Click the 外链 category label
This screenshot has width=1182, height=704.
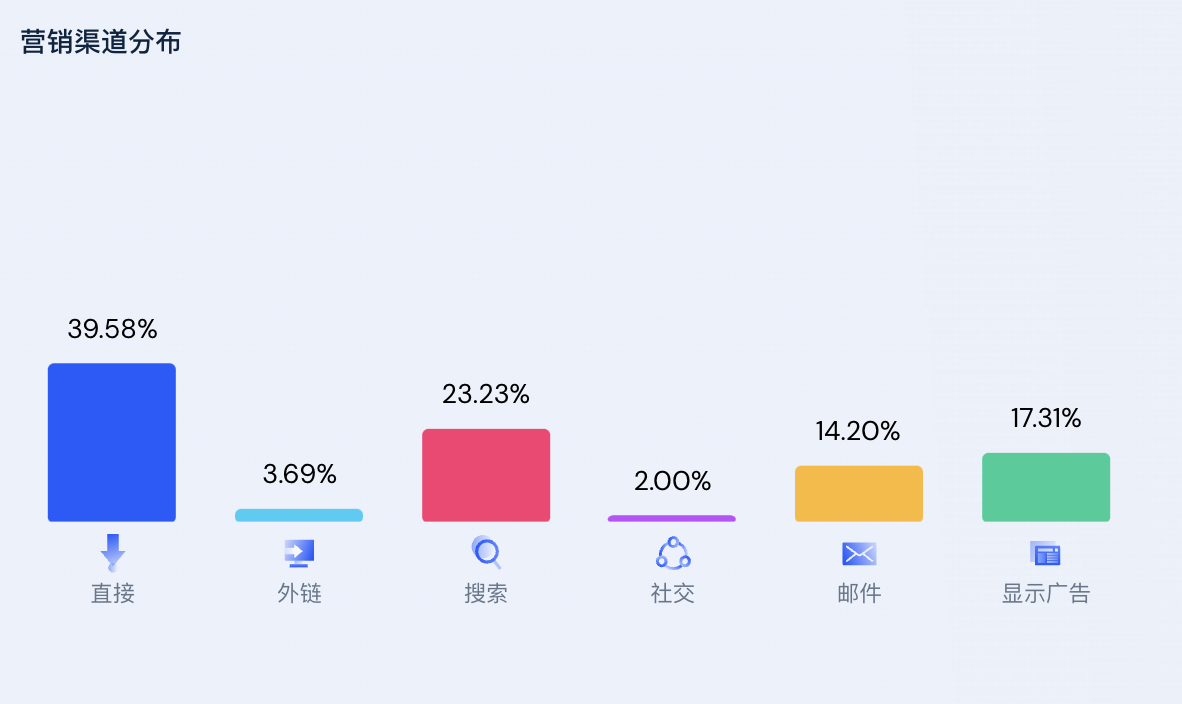[x=299, y=593]
